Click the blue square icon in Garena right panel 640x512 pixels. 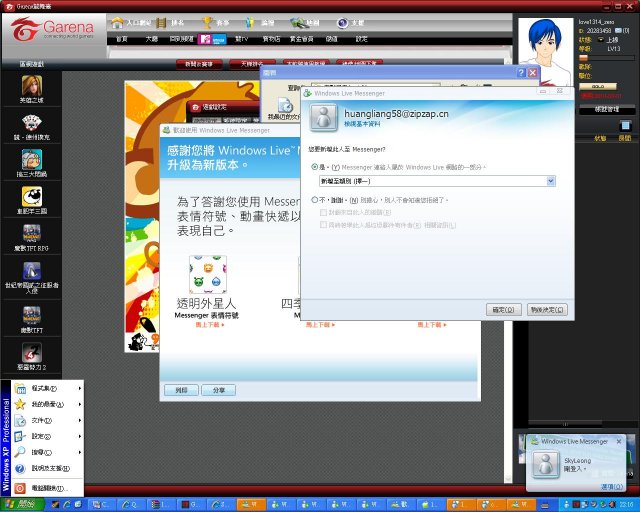[624, 125]
